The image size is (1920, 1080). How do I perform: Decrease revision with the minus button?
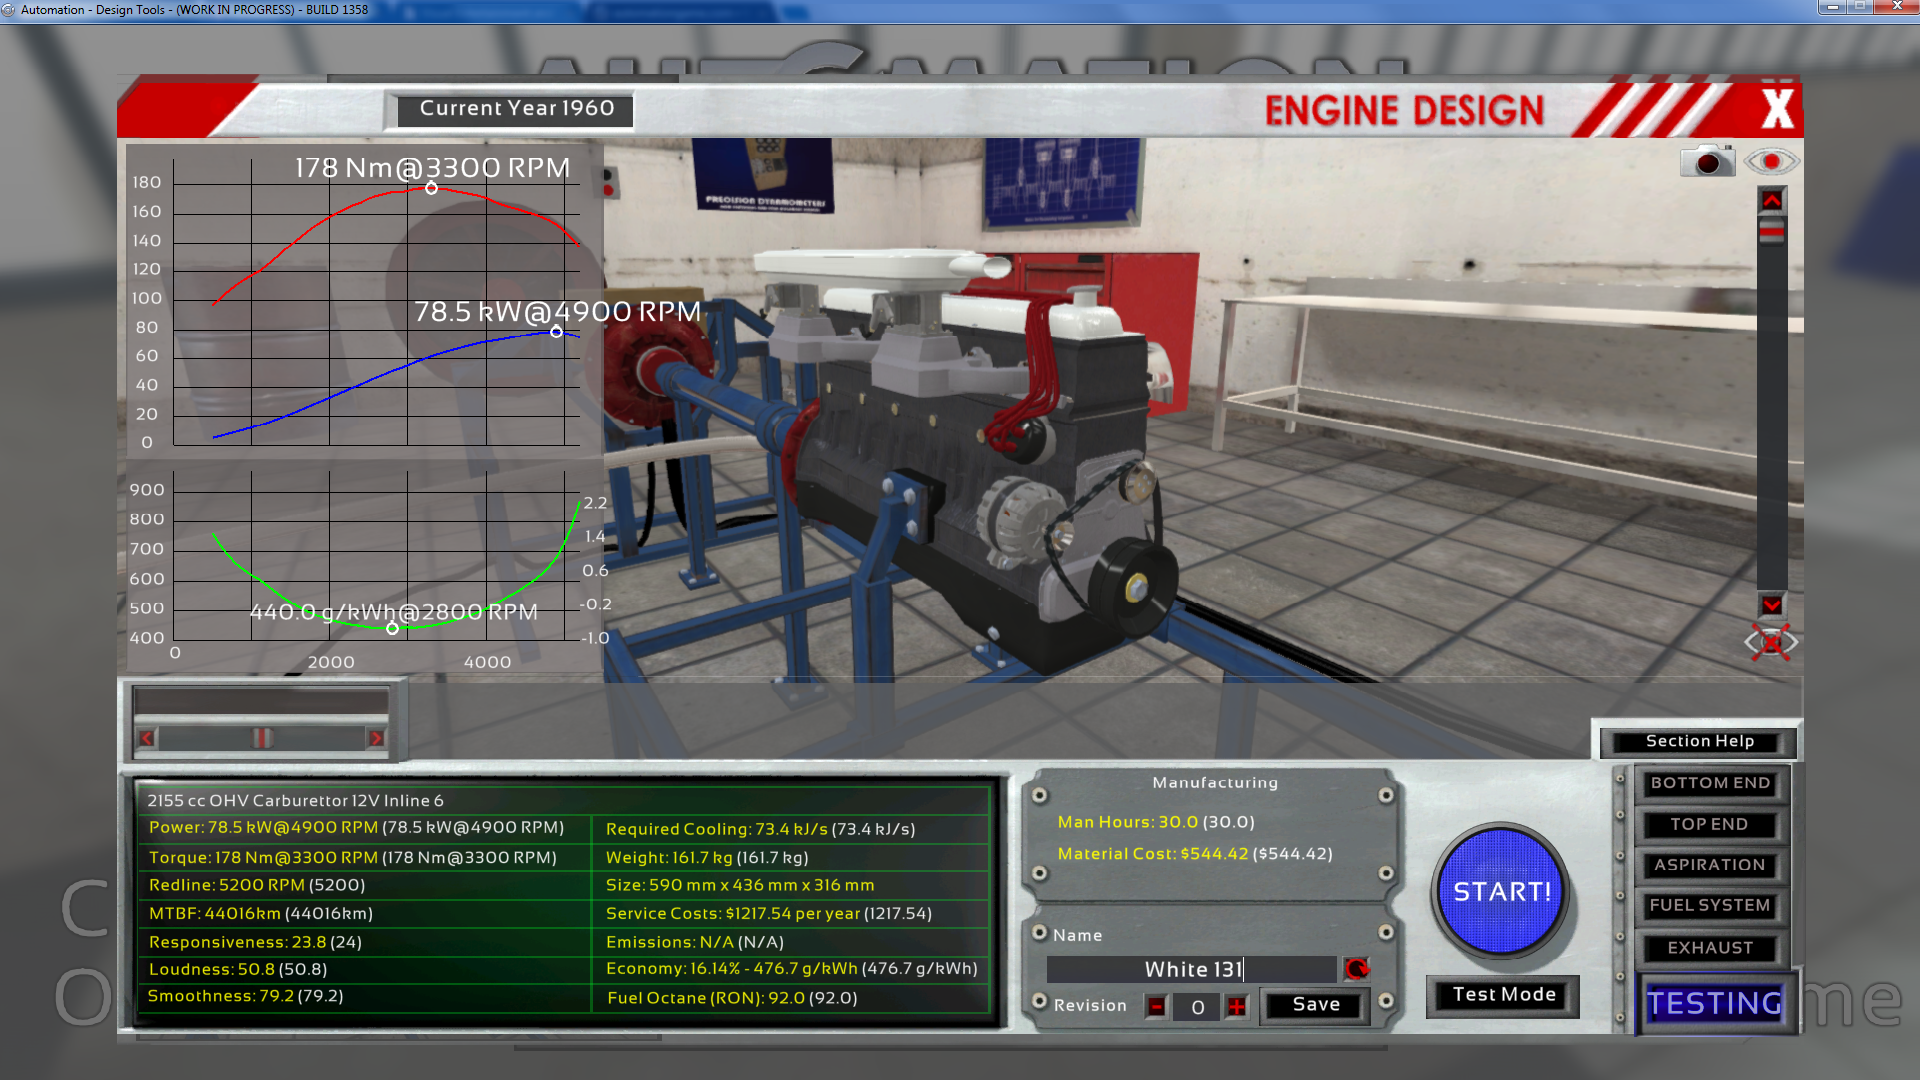pos(1156,1006)
